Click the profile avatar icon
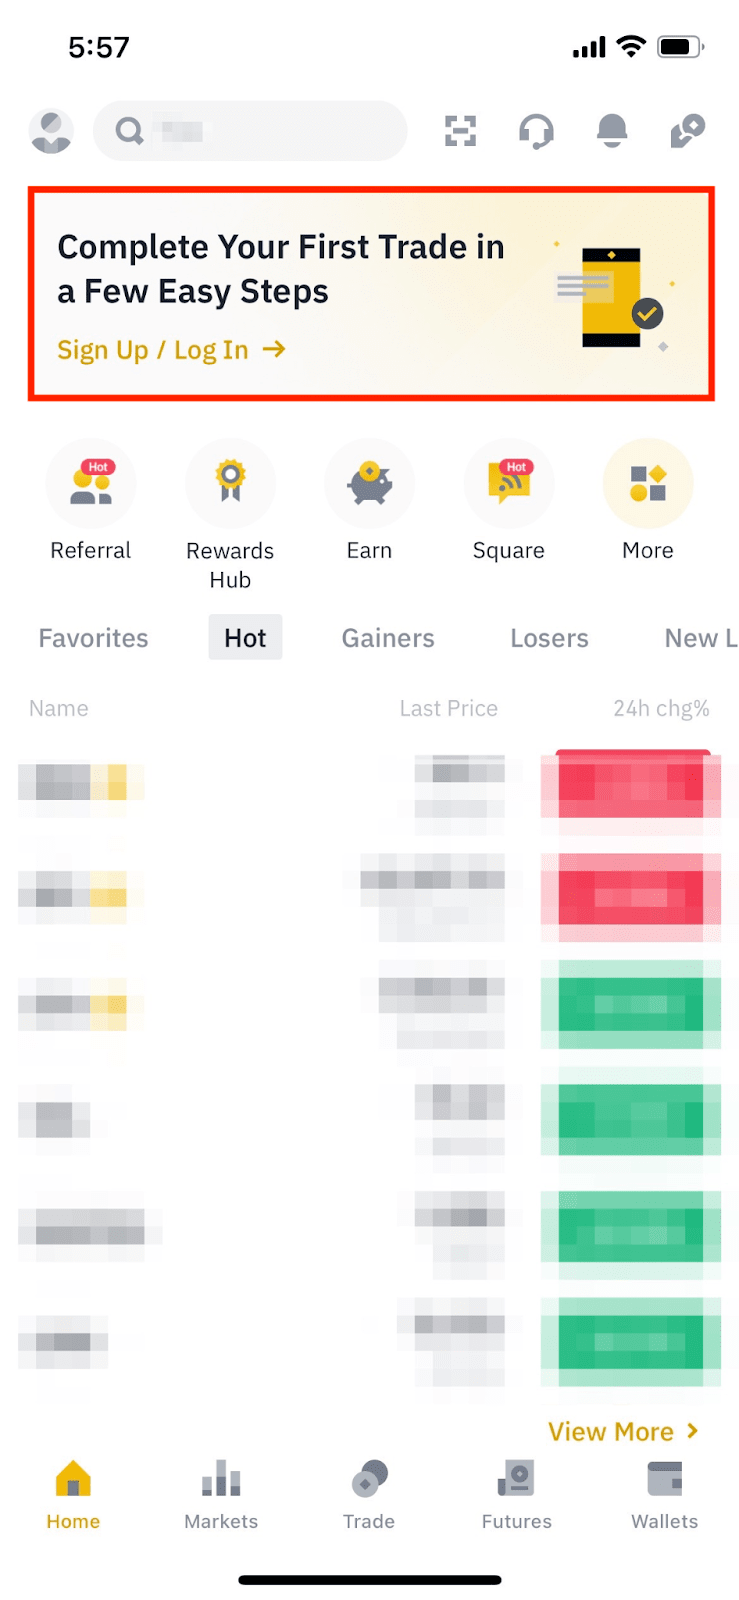The height and width of the screenshot is (1600, 739). tap(51, 131)
